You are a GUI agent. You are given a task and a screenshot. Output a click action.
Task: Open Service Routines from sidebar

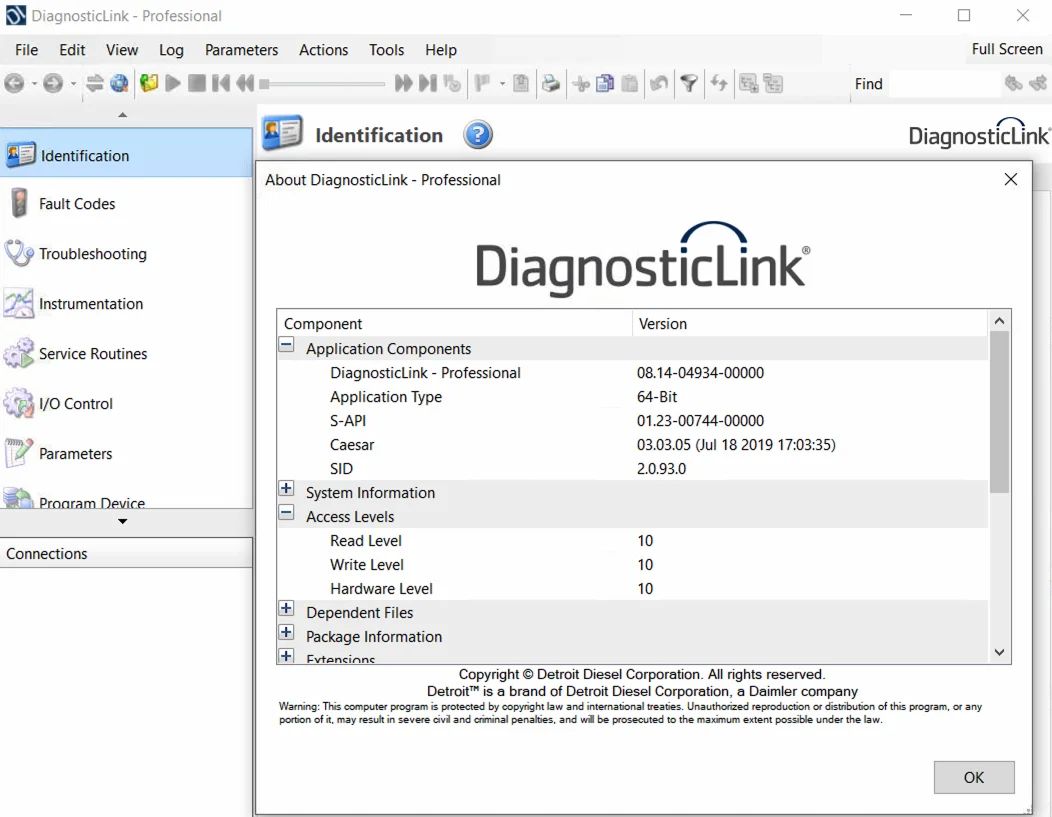[x=92, y=354]
